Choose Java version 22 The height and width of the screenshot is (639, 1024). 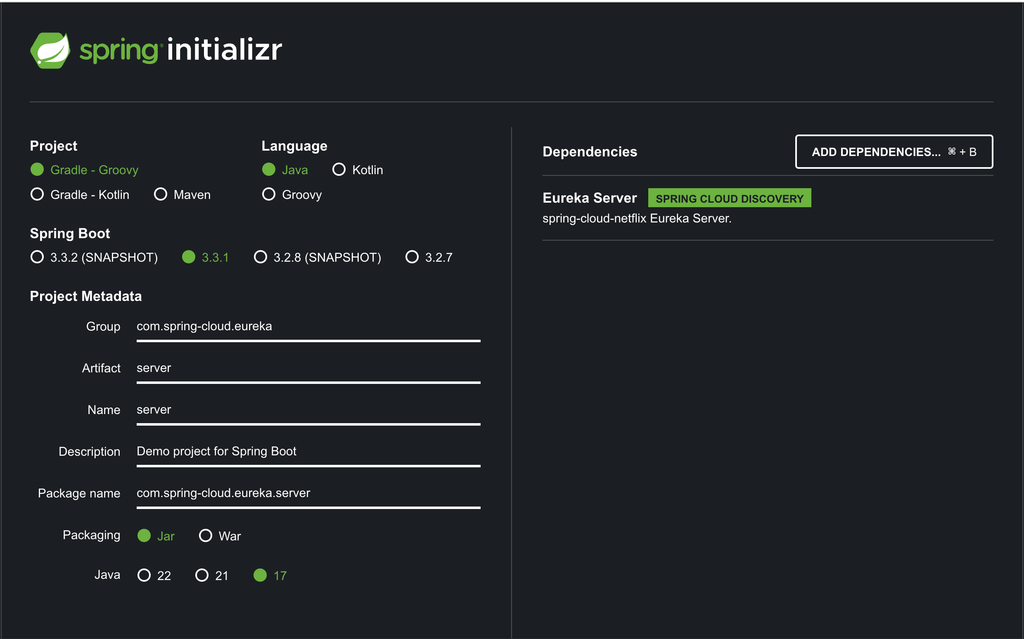[154, 575]
